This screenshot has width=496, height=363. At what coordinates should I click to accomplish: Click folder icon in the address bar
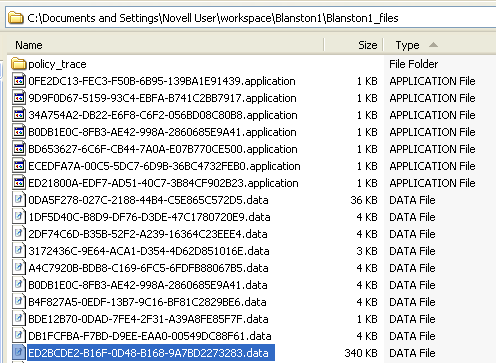16,18
